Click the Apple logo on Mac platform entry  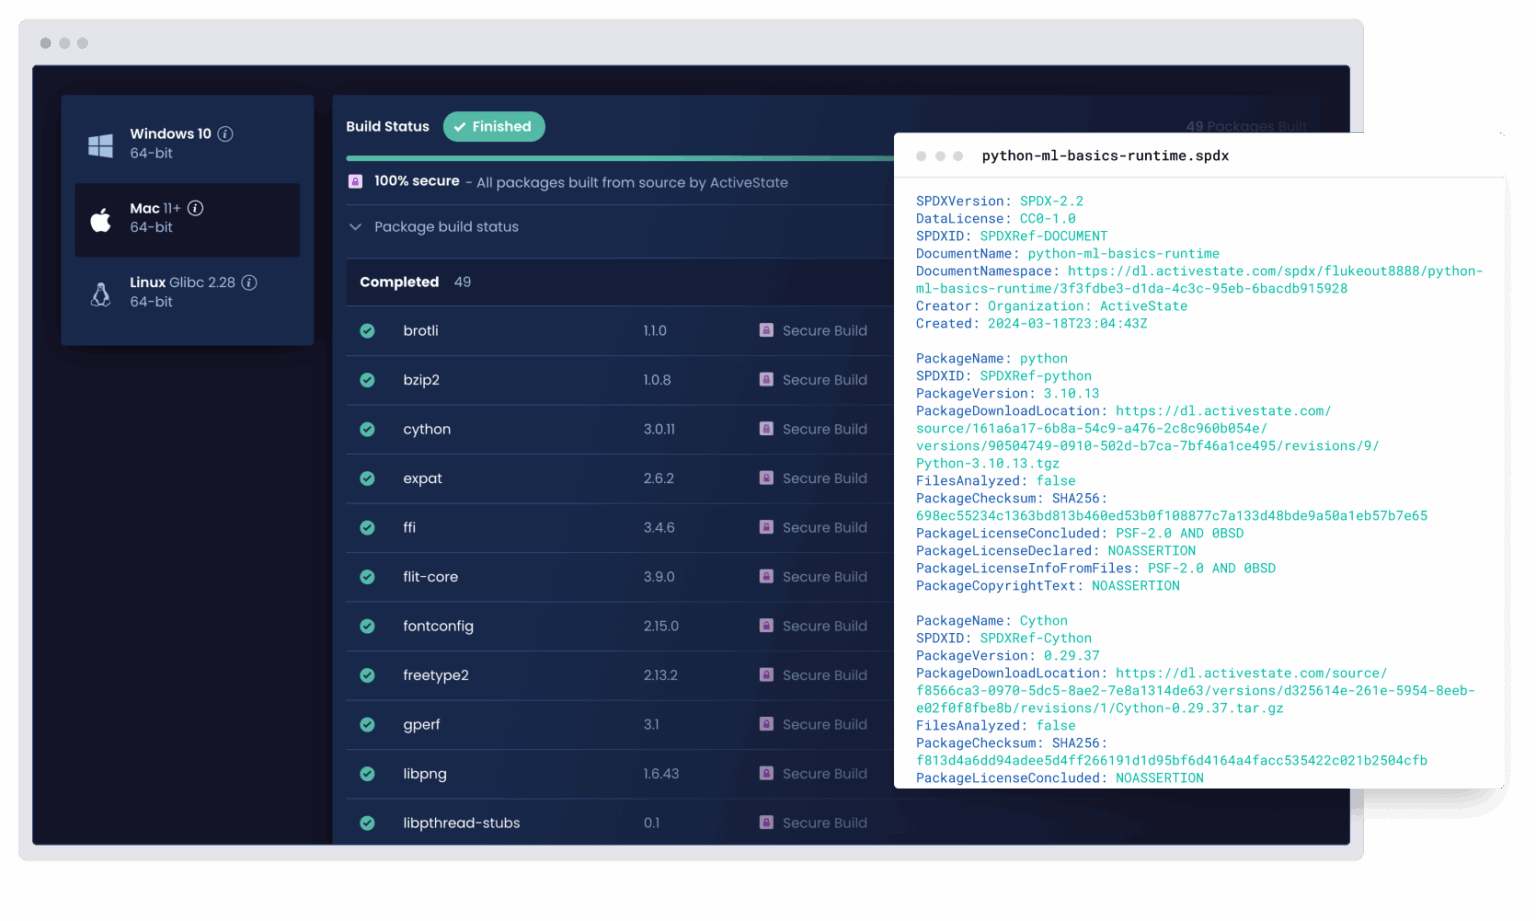tap(100, 218)
